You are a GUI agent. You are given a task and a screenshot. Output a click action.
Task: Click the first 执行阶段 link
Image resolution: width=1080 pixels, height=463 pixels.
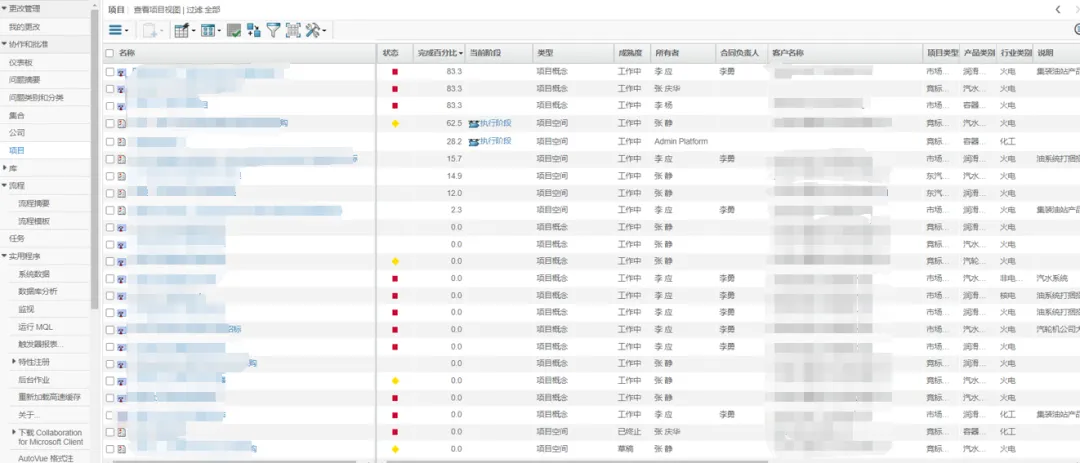(495, 123)
